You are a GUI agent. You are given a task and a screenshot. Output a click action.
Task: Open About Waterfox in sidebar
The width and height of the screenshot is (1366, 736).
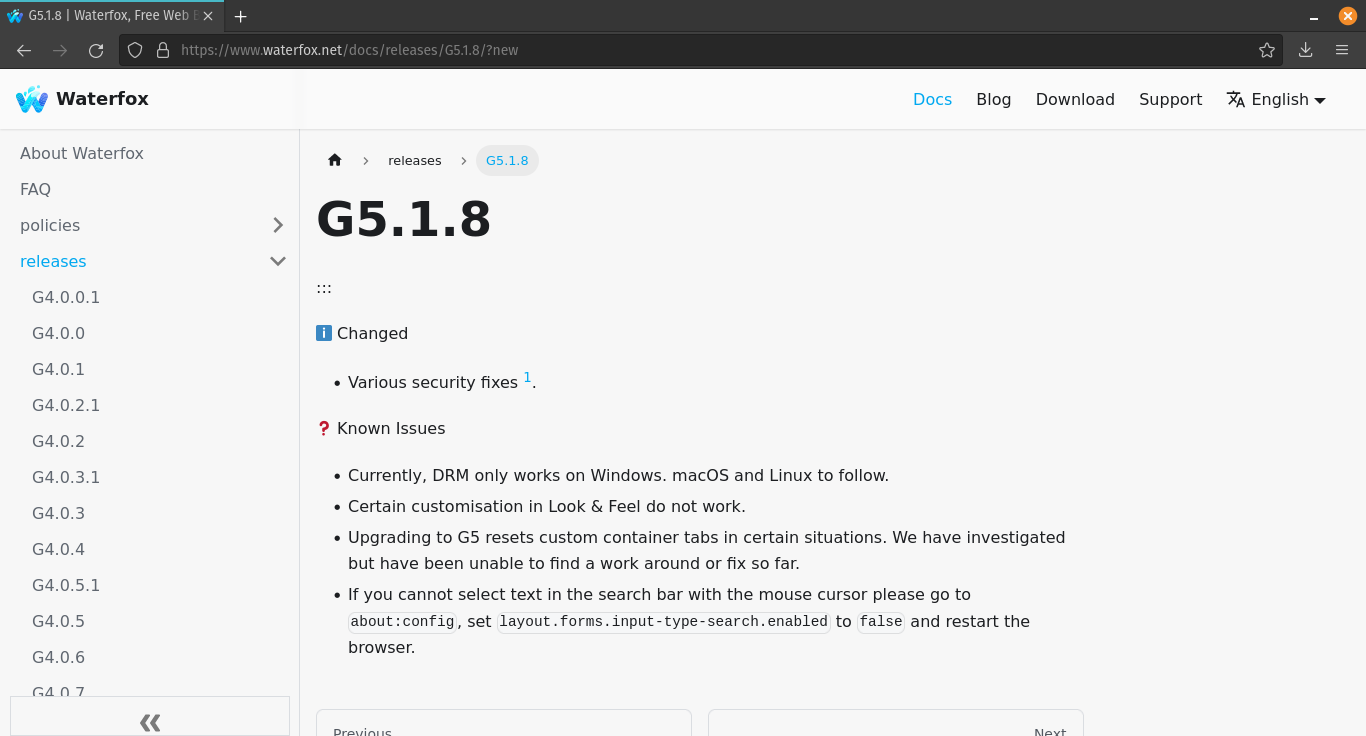[82, 153]
